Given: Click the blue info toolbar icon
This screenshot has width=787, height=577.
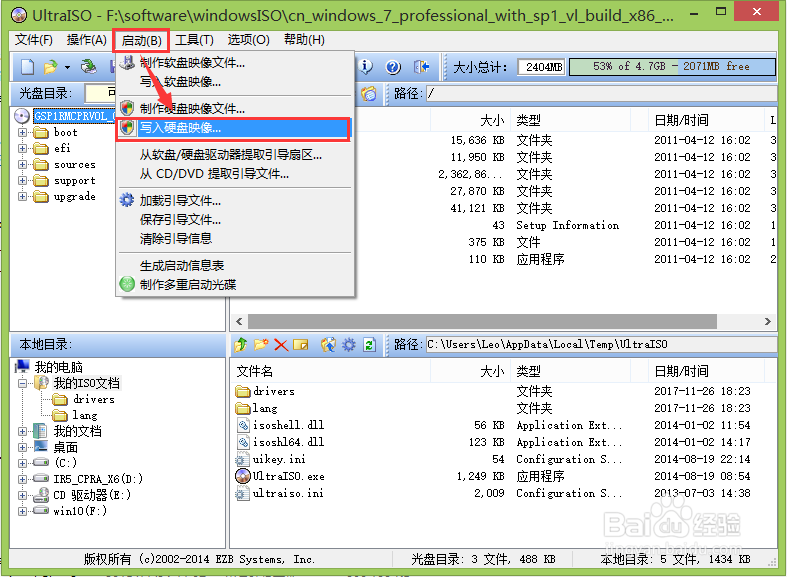Looking at the screenshot, I should tap(366, 66).
